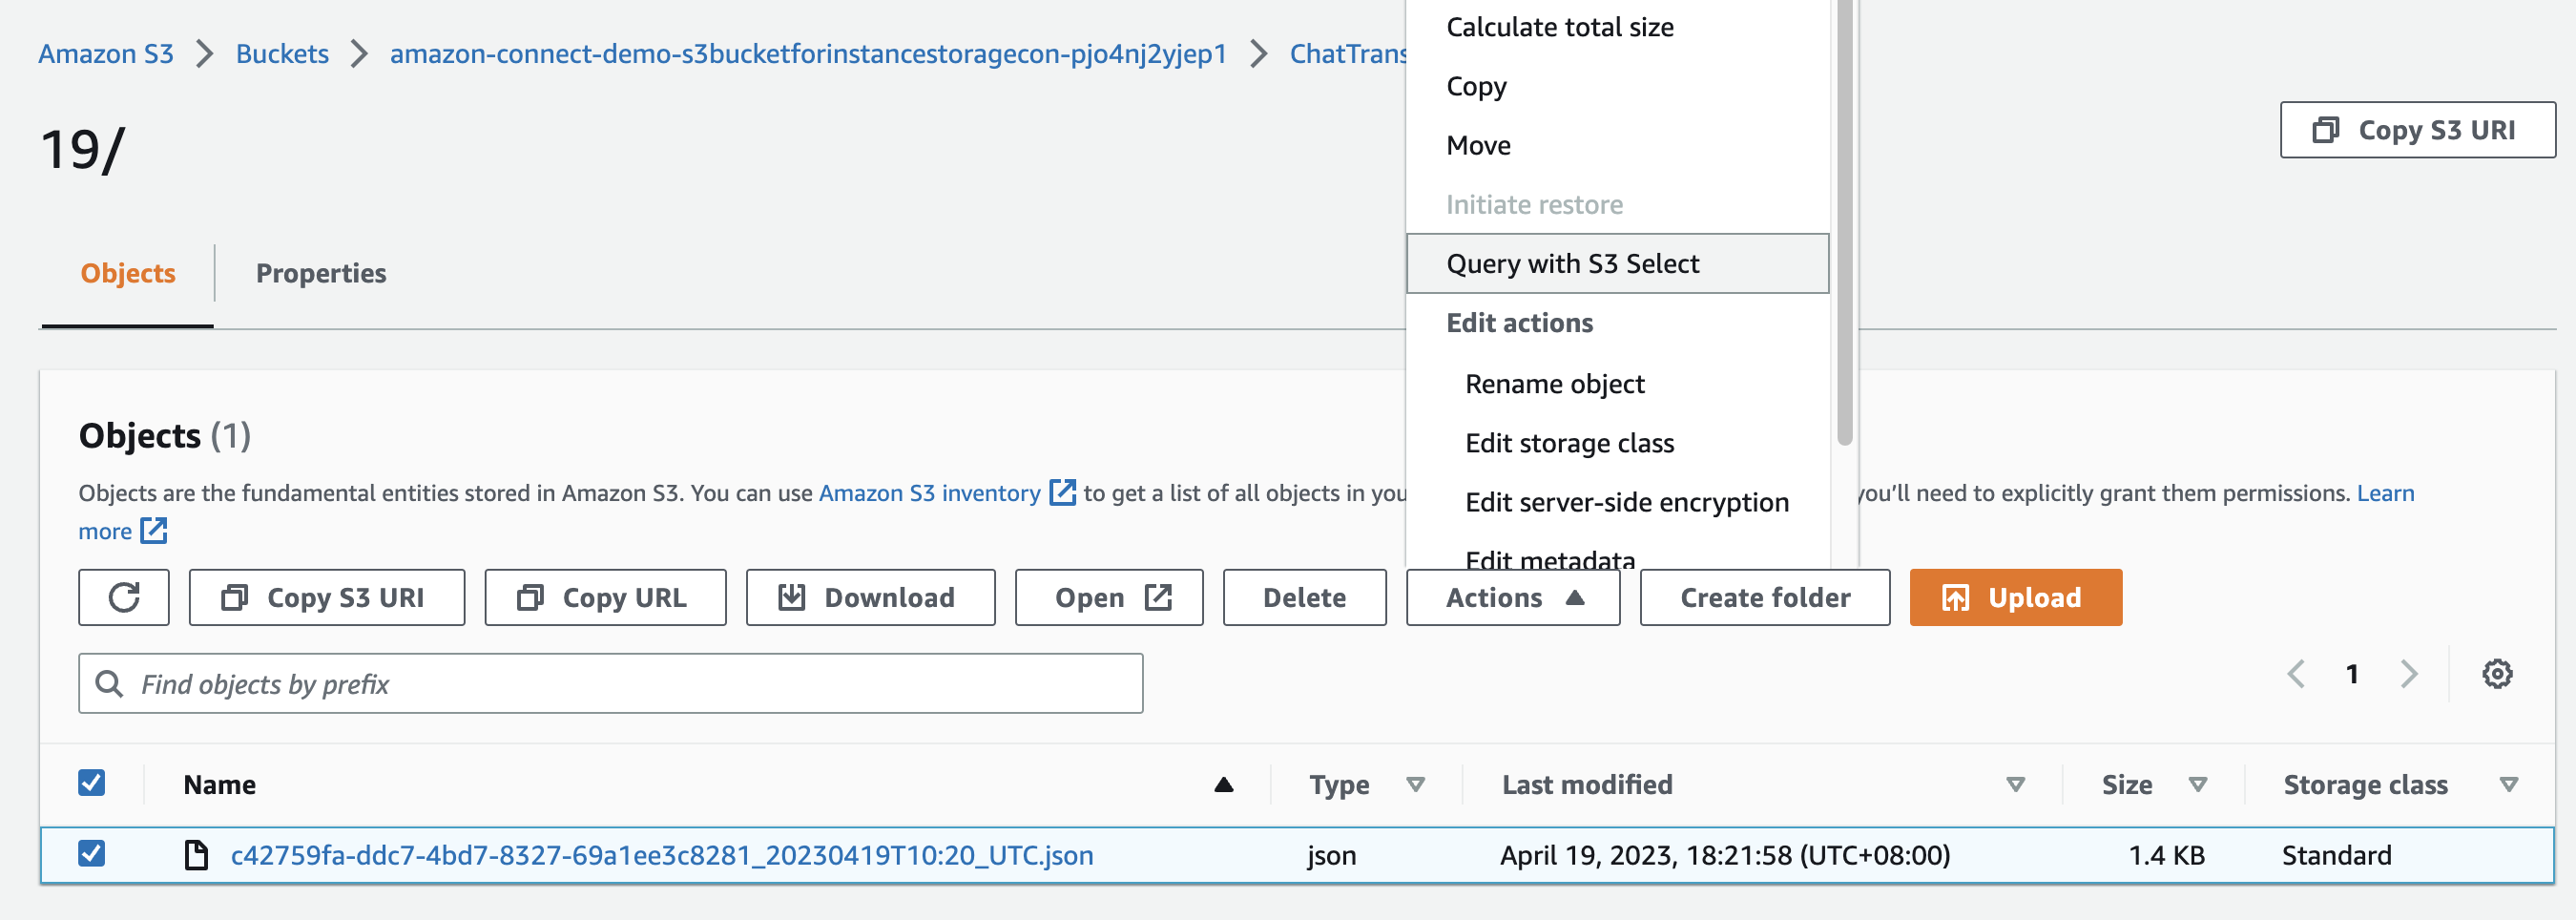Click the search magnifier icon

(x=109, y=683)
